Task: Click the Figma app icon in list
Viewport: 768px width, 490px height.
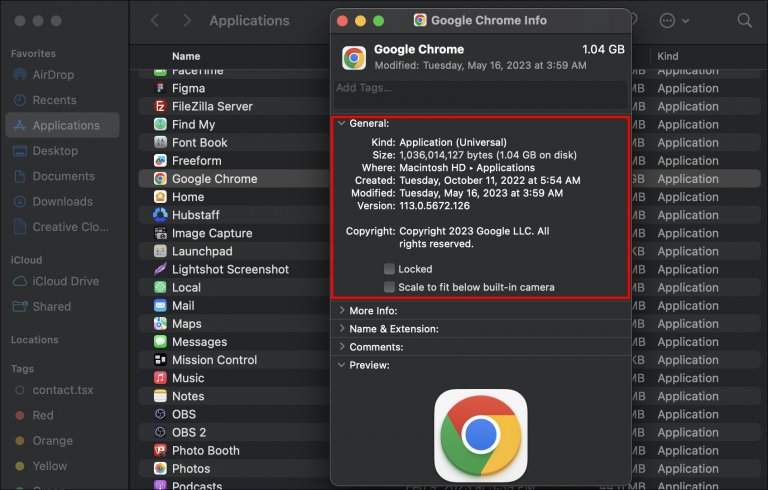Action: 160,89
